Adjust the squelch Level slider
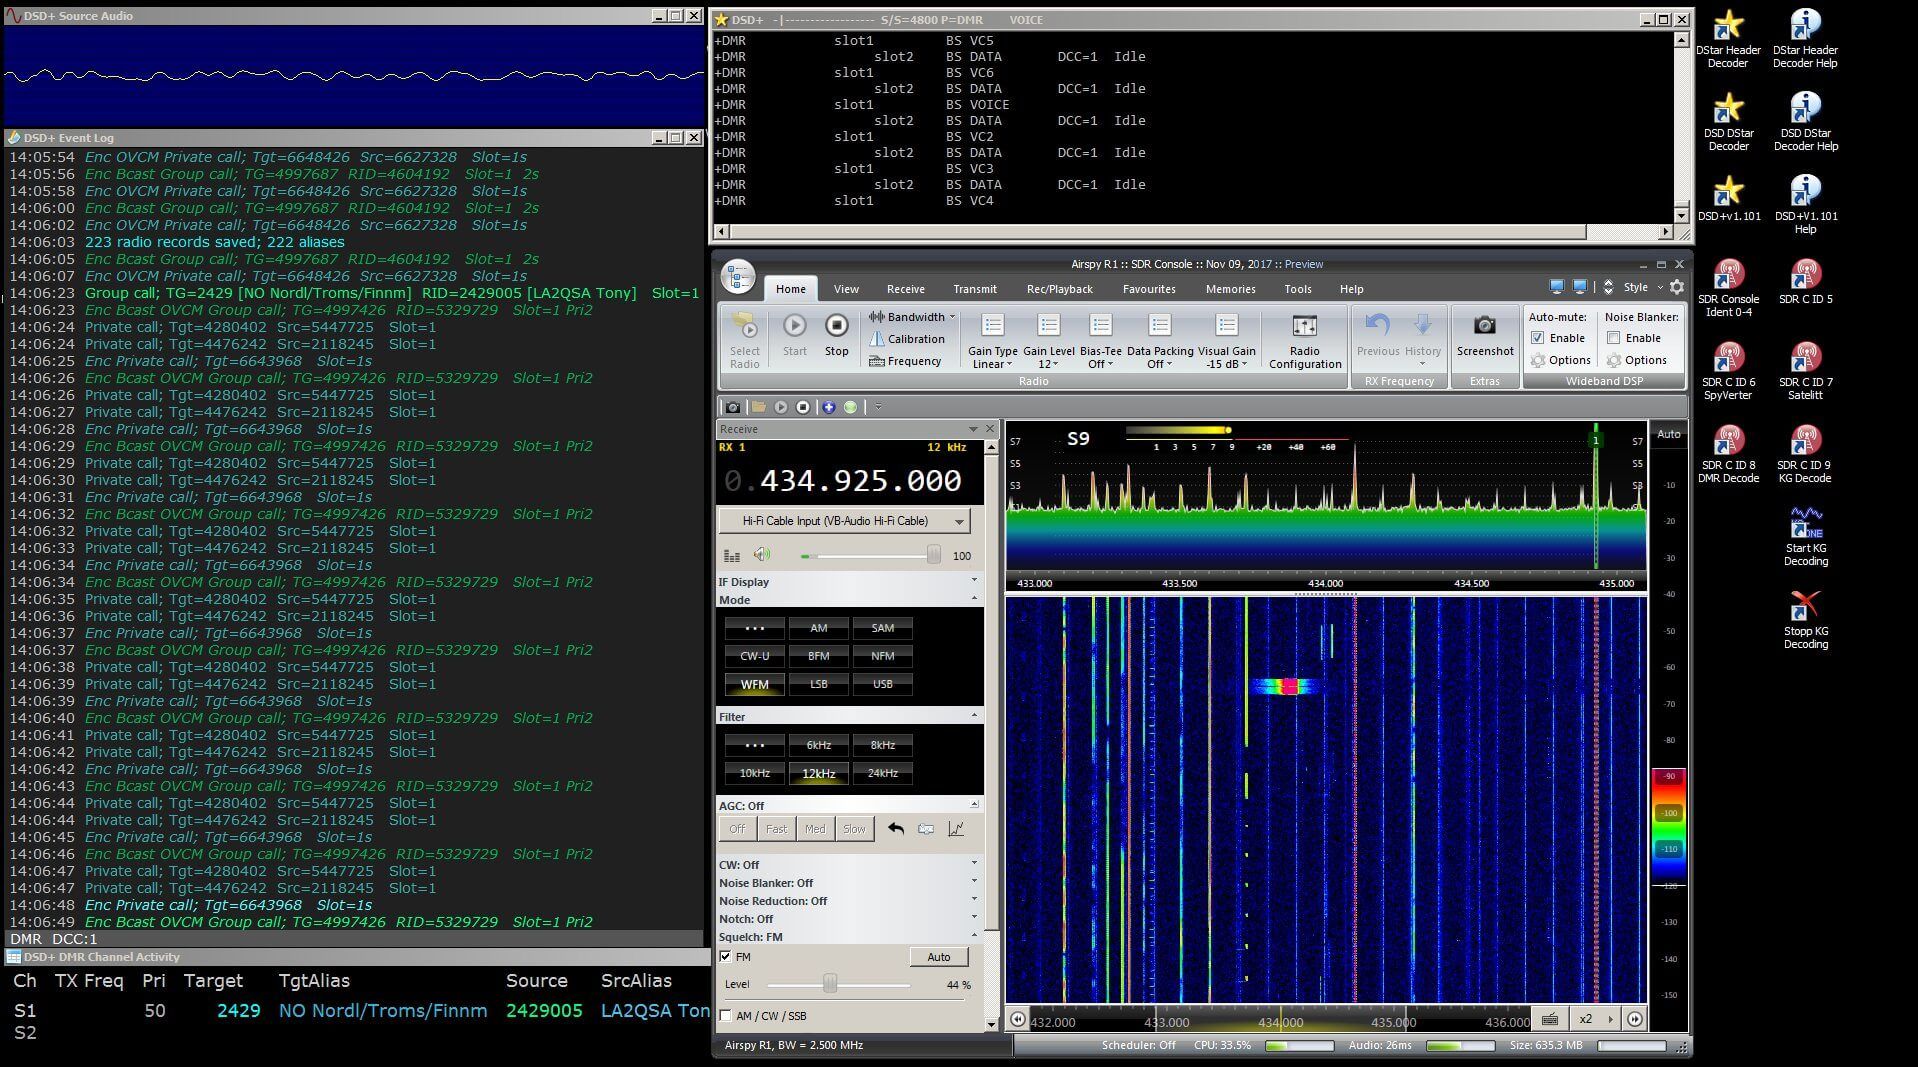 point(828,984)
